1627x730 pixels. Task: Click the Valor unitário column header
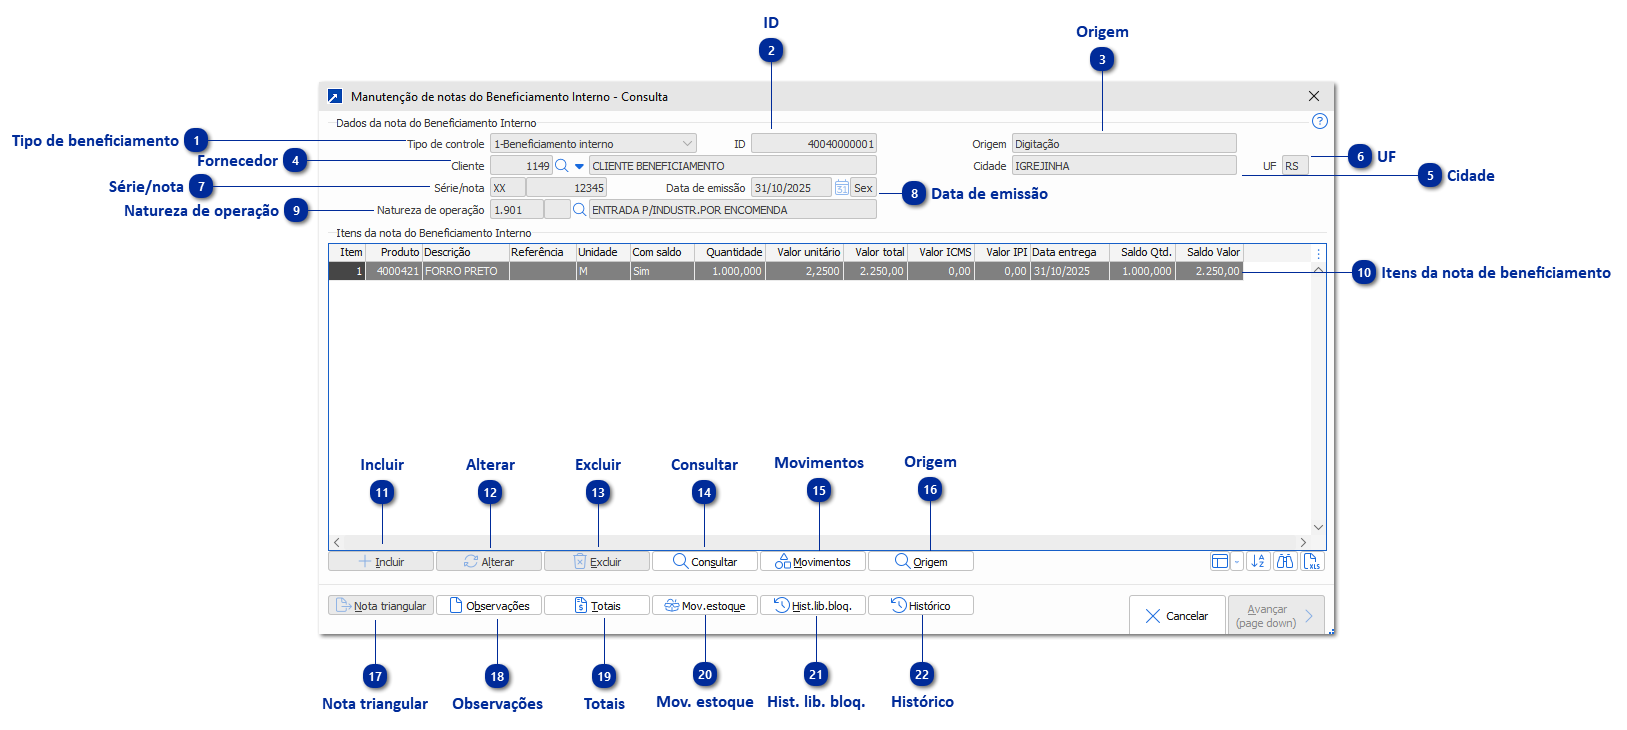pos(804,252)
